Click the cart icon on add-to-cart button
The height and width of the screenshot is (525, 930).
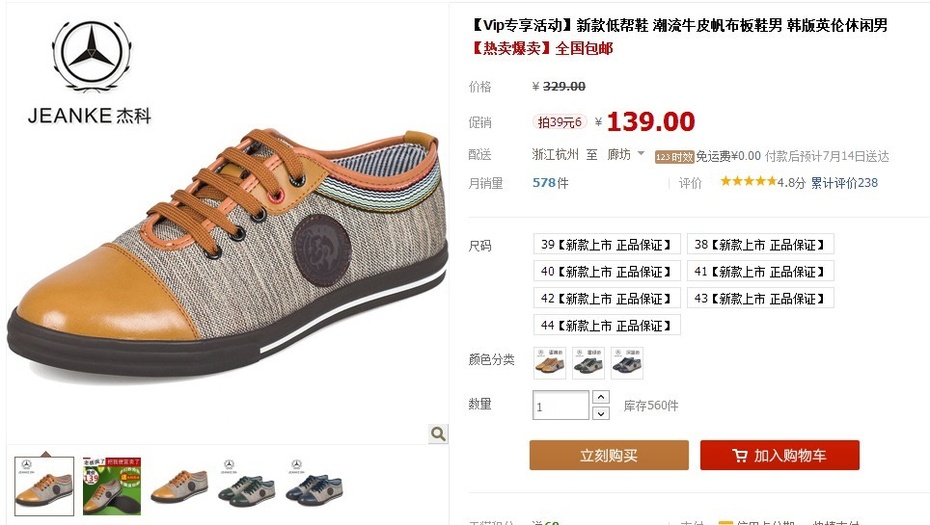click(x=740, y=456)
